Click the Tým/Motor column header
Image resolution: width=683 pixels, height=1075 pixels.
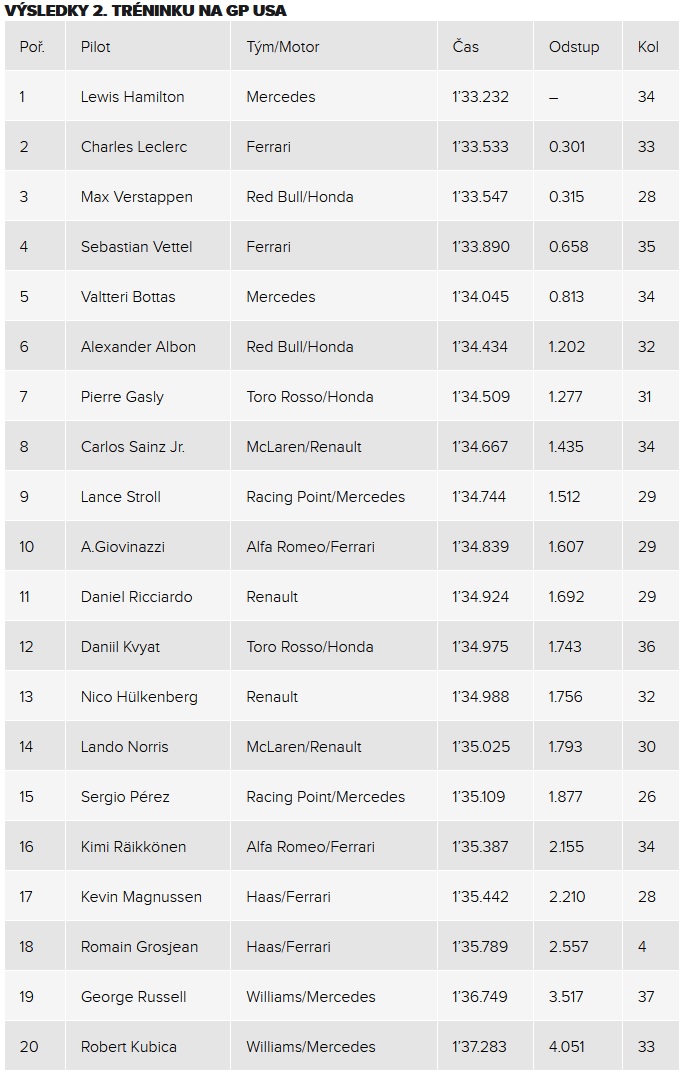[x=283, y=47]
